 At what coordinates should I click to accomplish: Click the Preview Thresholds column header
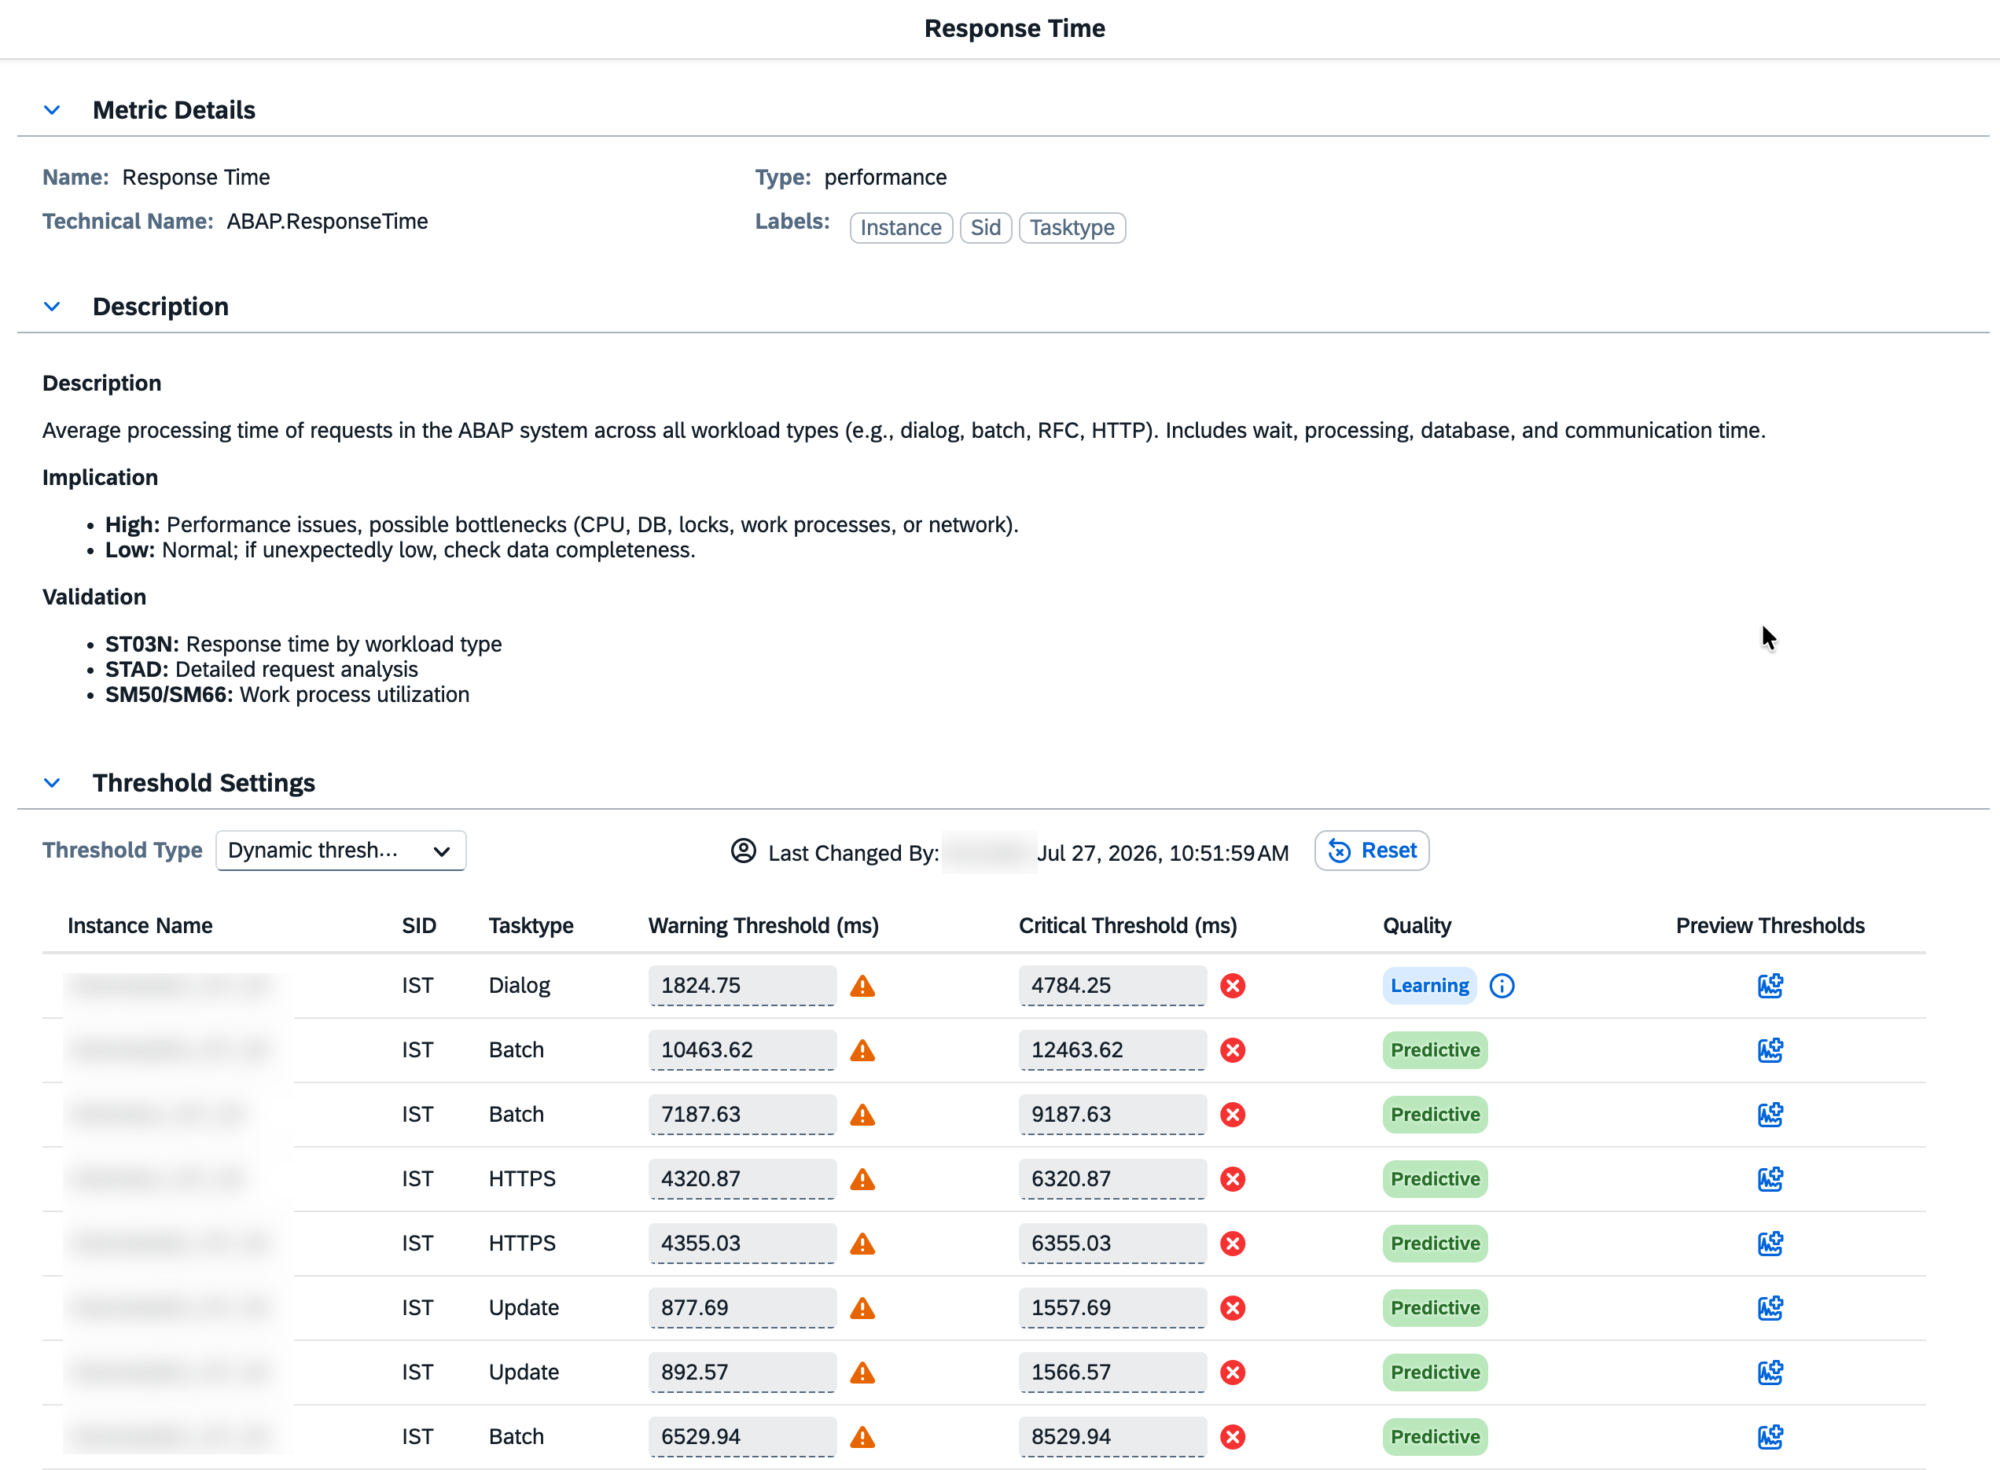tap(1770, 926)
